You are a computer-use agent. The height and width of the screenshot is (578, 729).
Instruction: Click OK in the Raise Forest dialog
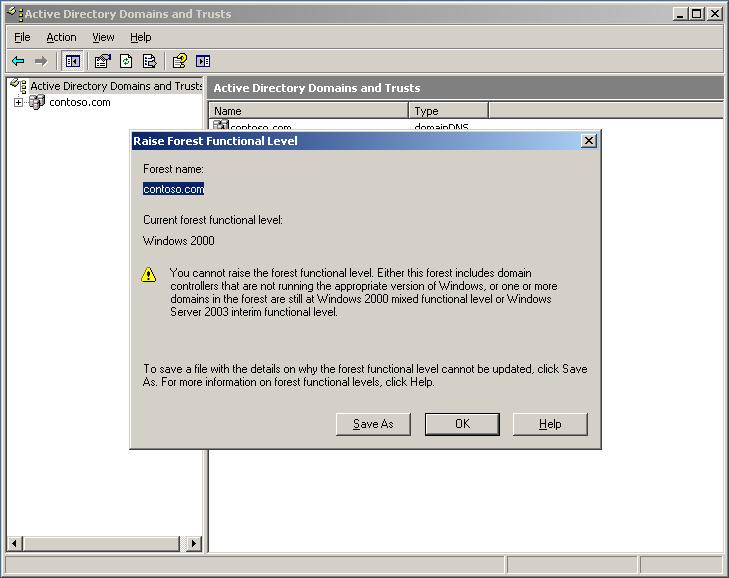(463, 424)
